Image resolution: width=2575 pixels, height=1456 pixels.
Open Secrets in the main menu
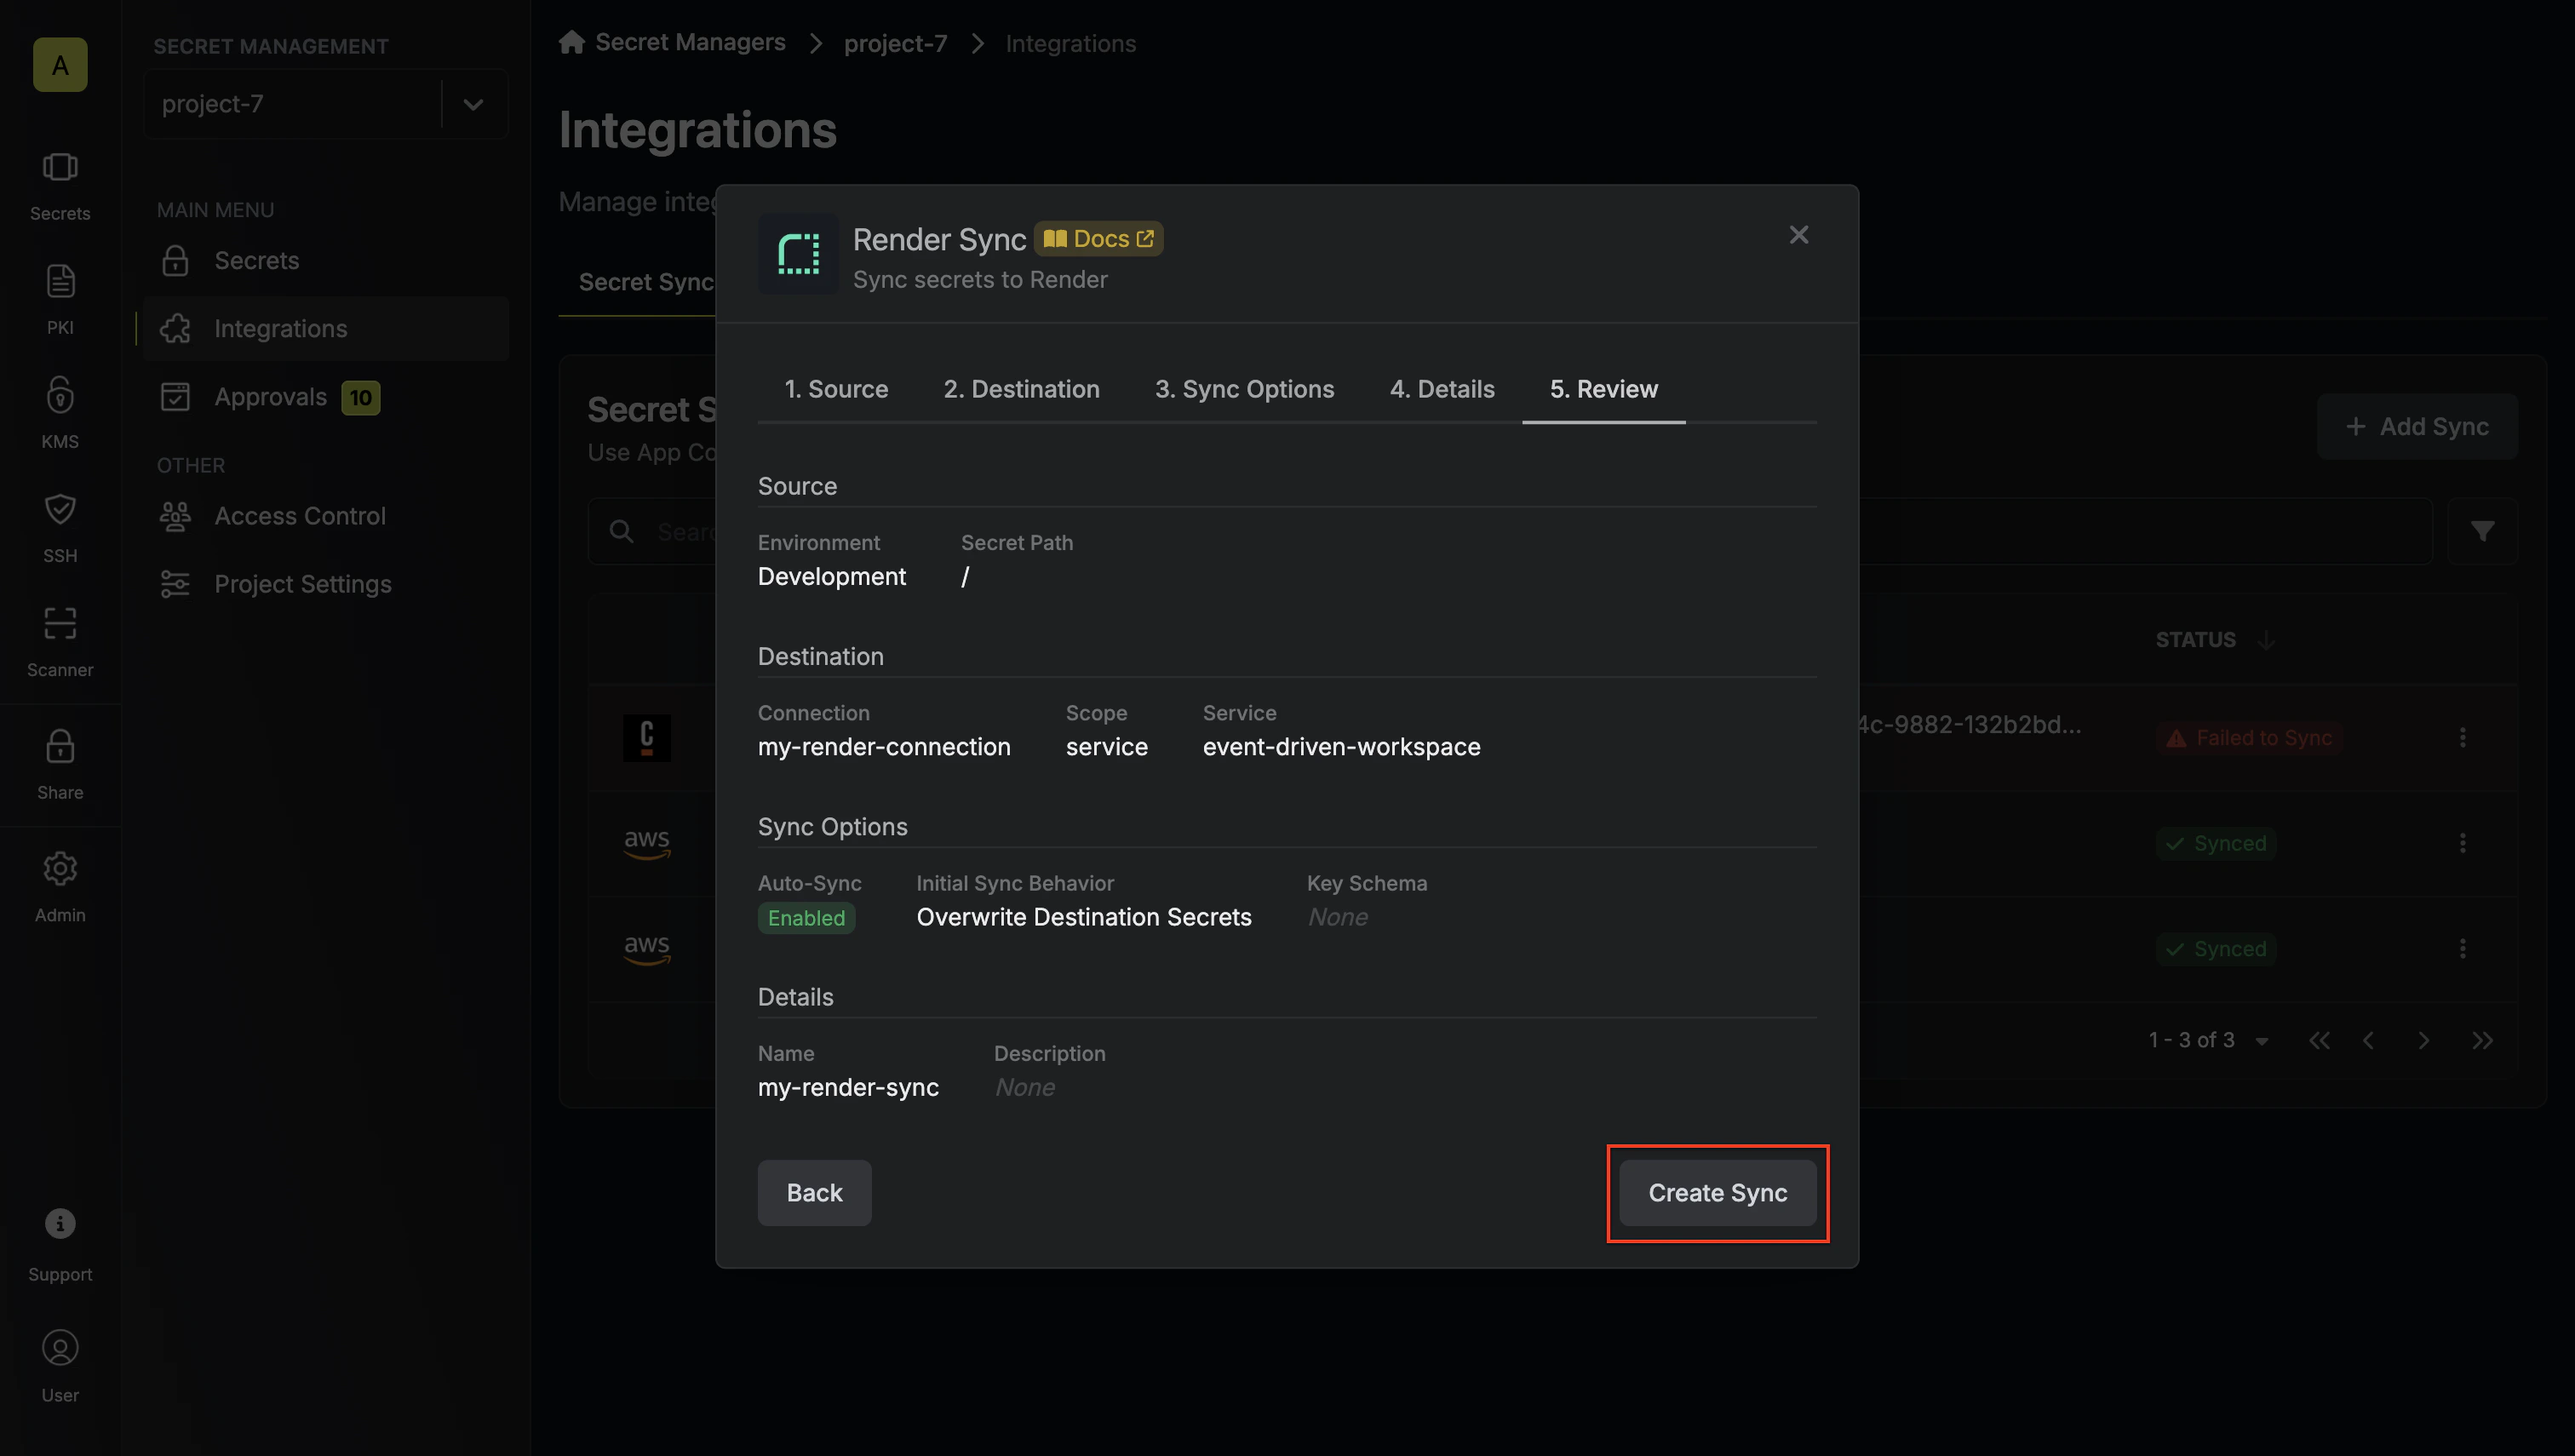(326, 261)
